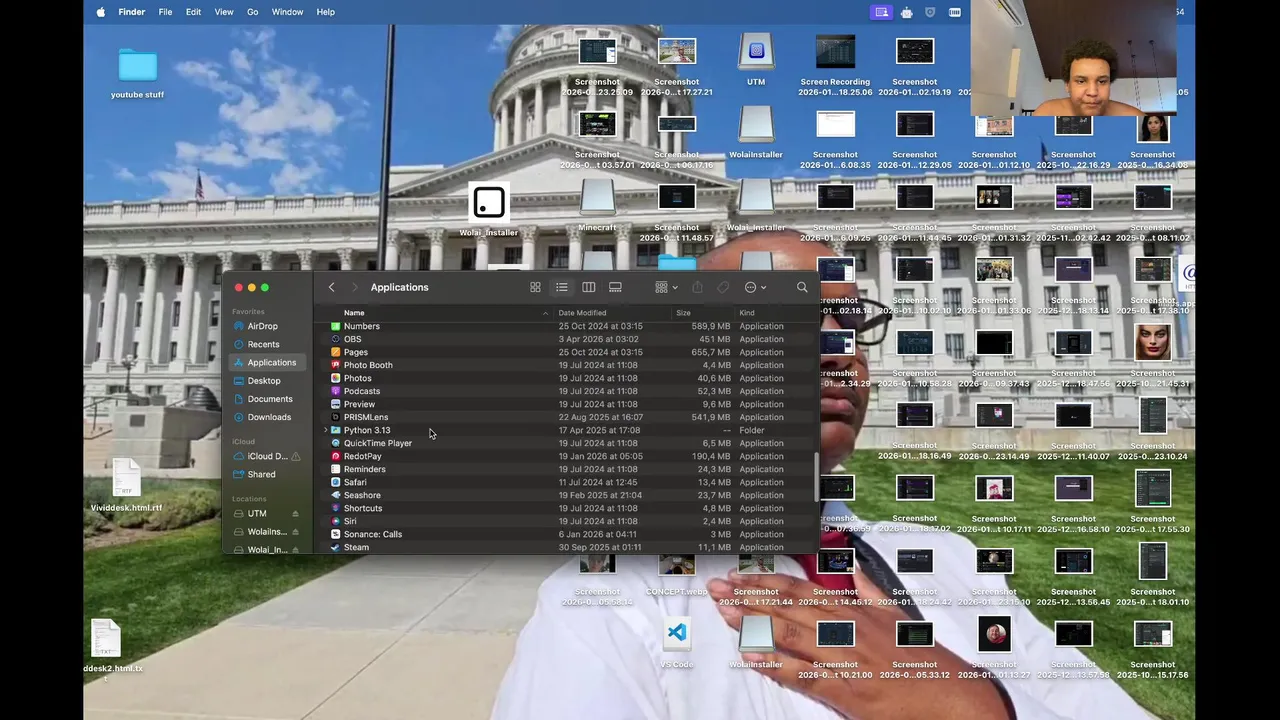
Task: Switch Finder to column view
Action: click(x=588, y=287)
